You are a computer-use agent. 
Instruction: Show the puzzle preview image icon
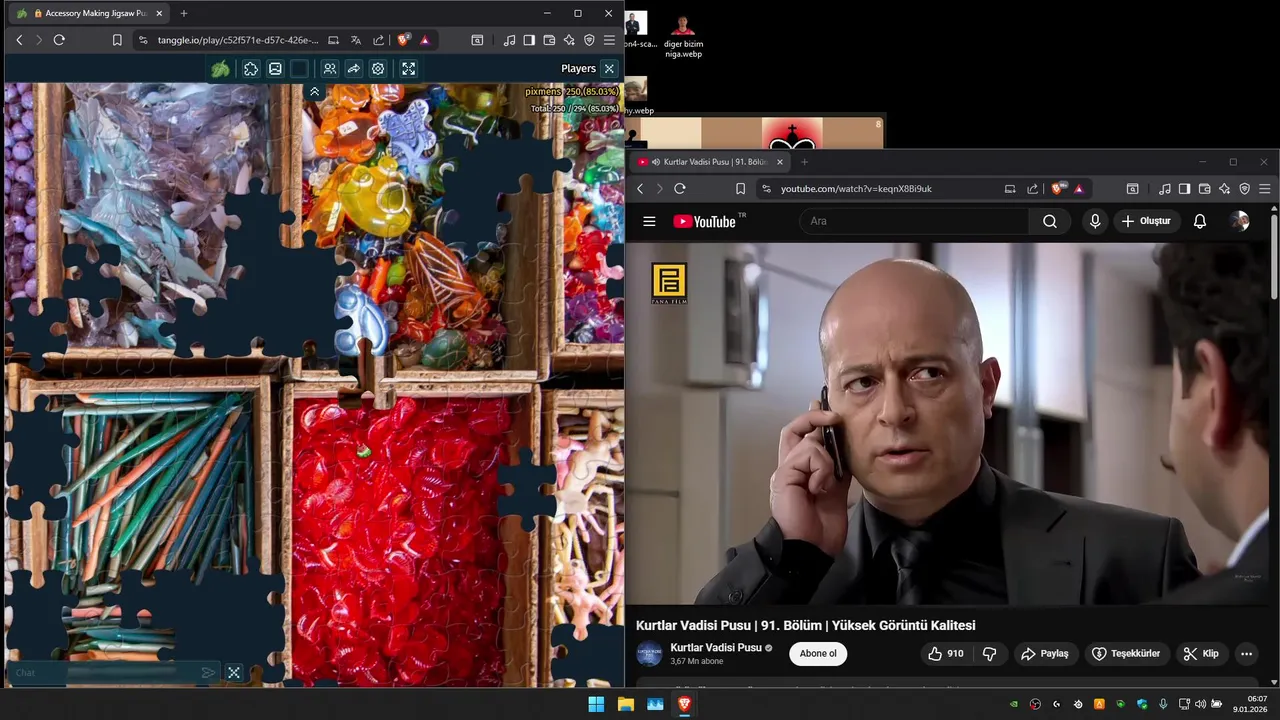(275, 69)
